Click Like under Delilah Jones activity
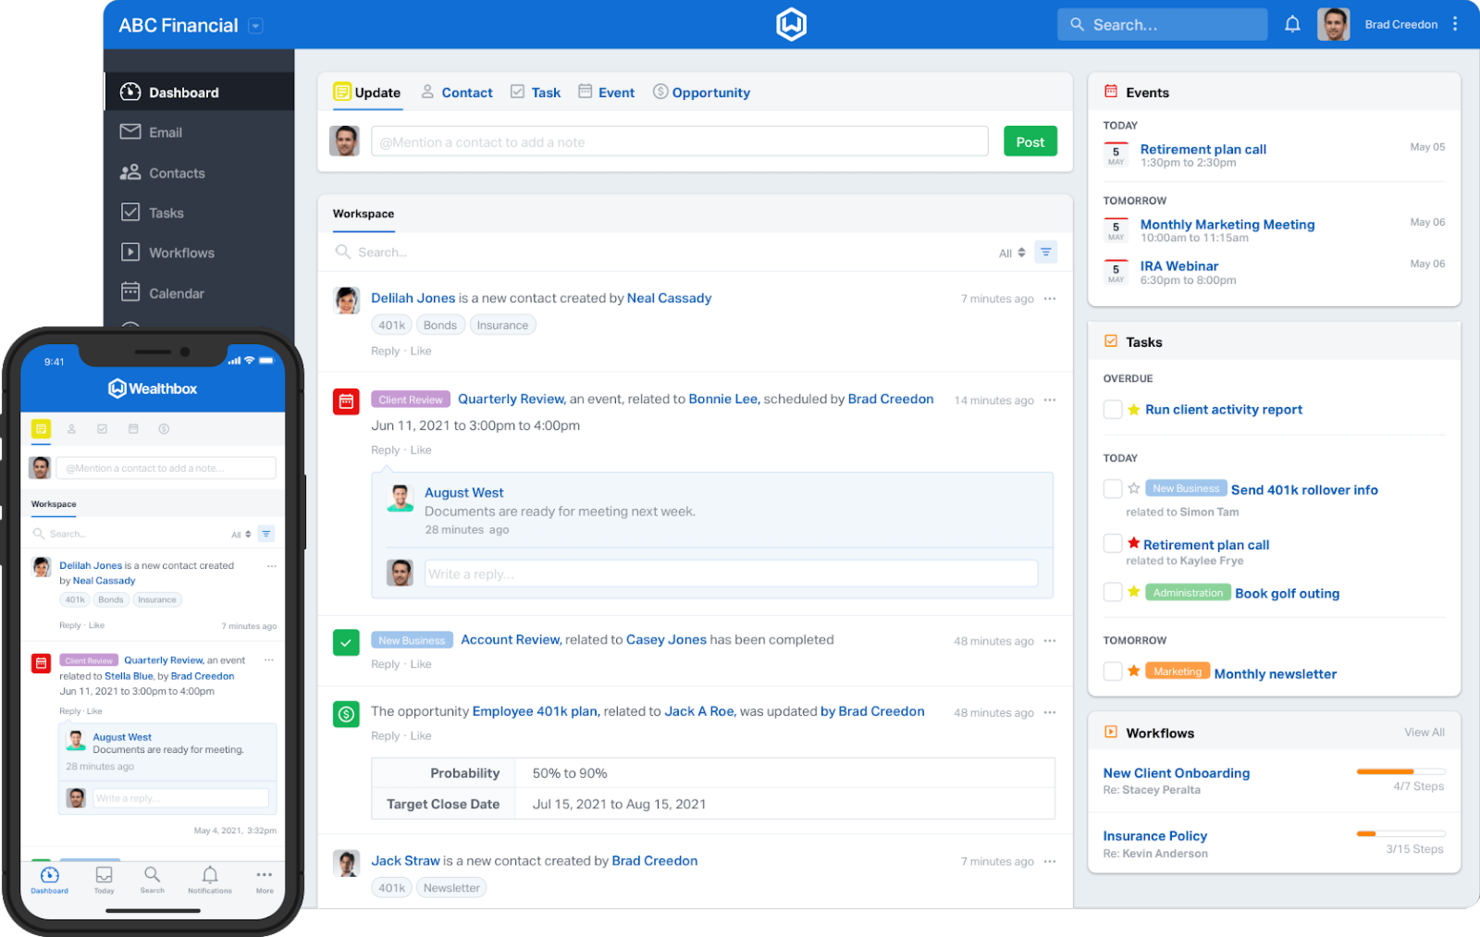Viewport: 1480px width, 937px height. (x=421, y=351)
